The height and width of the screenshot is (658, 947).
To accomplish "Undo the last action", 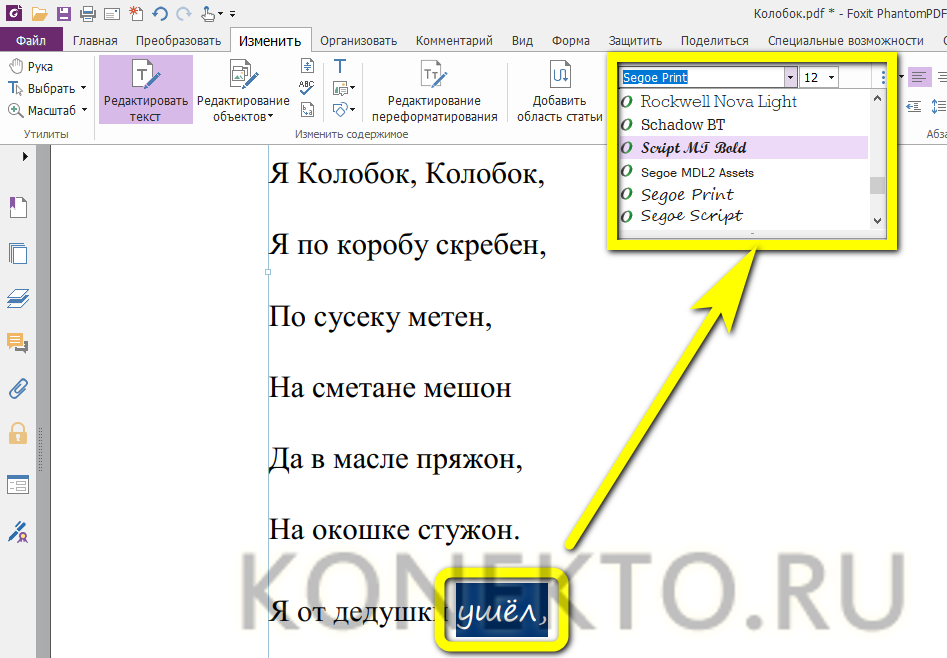I will (160, 14).
